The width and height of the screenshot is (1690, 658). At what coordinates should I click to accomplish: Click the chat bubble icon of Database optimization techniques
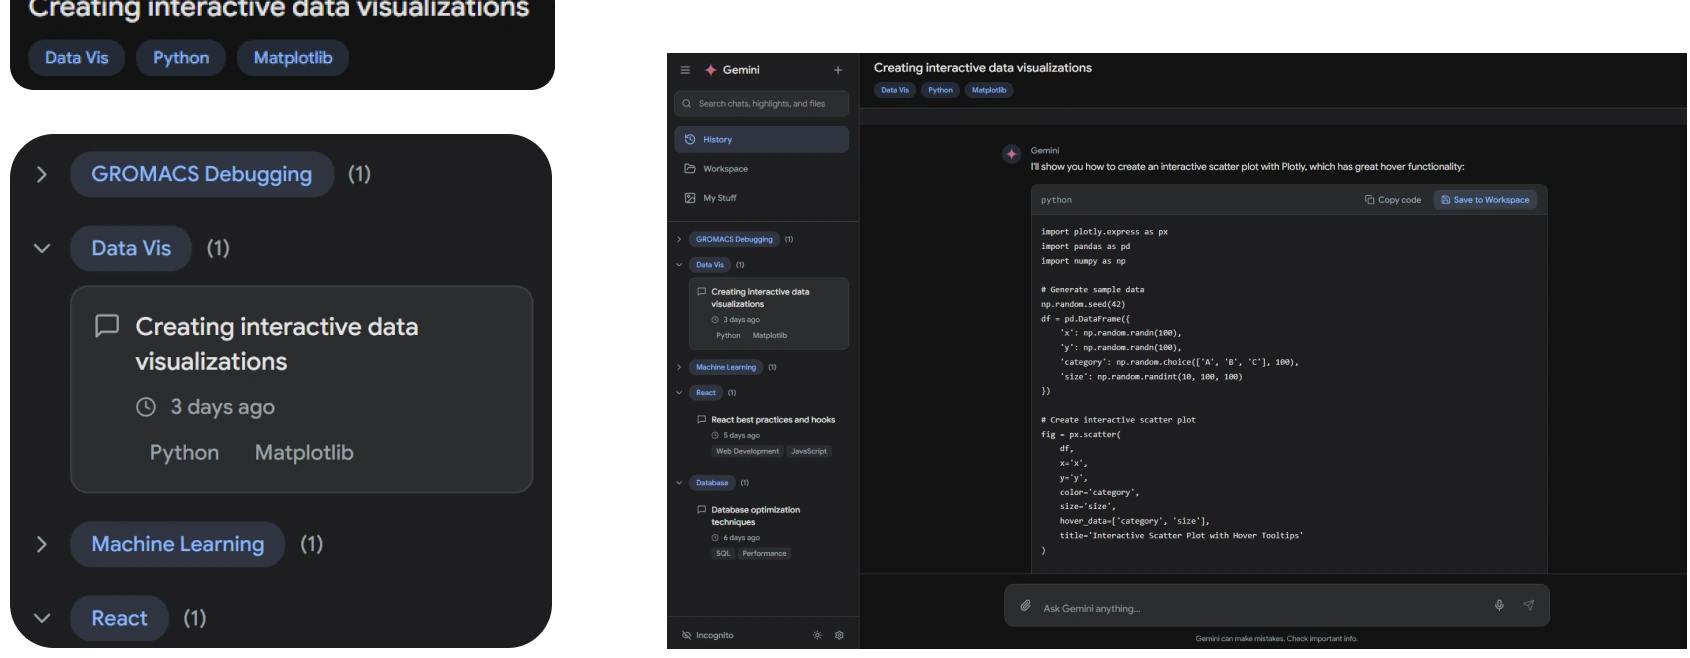point(701,510)
